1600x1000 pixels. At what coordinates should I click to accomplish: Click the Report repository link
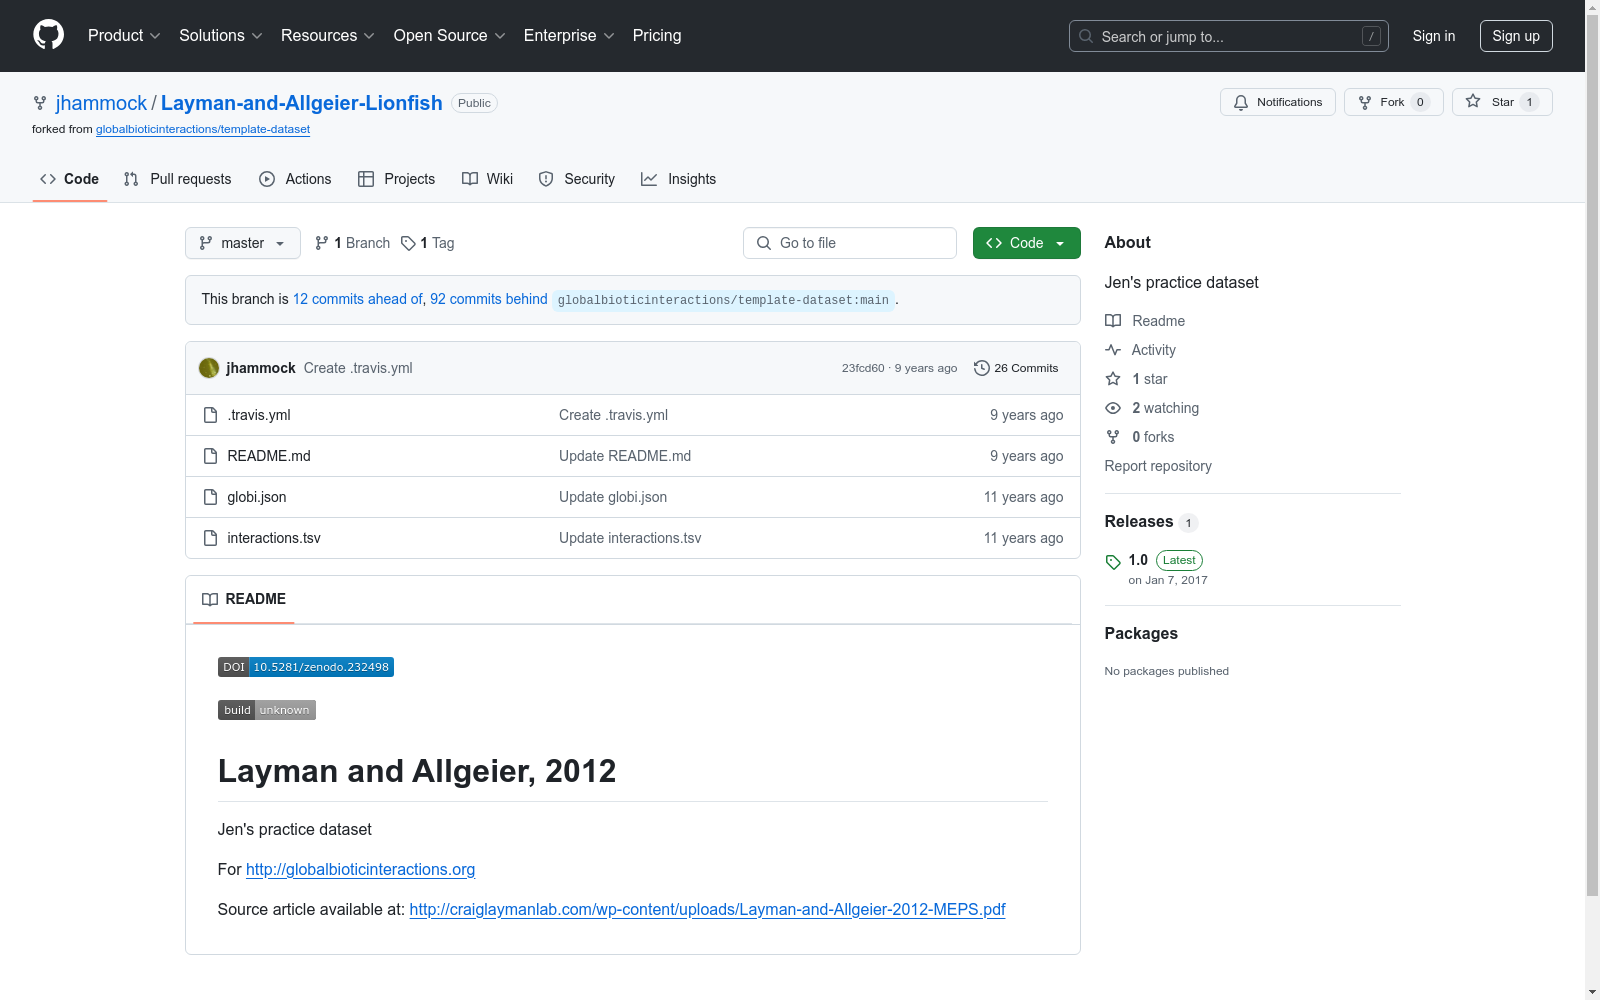(1158, 466)
